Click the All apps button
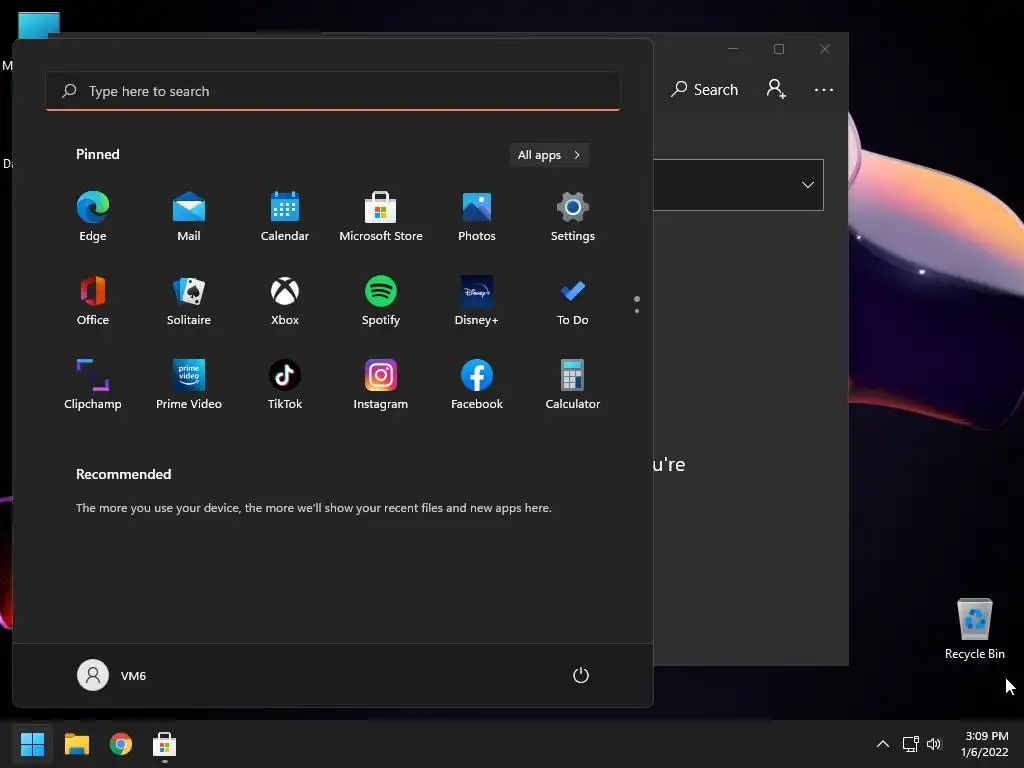The width and height of the screenshot is (1024, 768). click(x=549, y=155)
